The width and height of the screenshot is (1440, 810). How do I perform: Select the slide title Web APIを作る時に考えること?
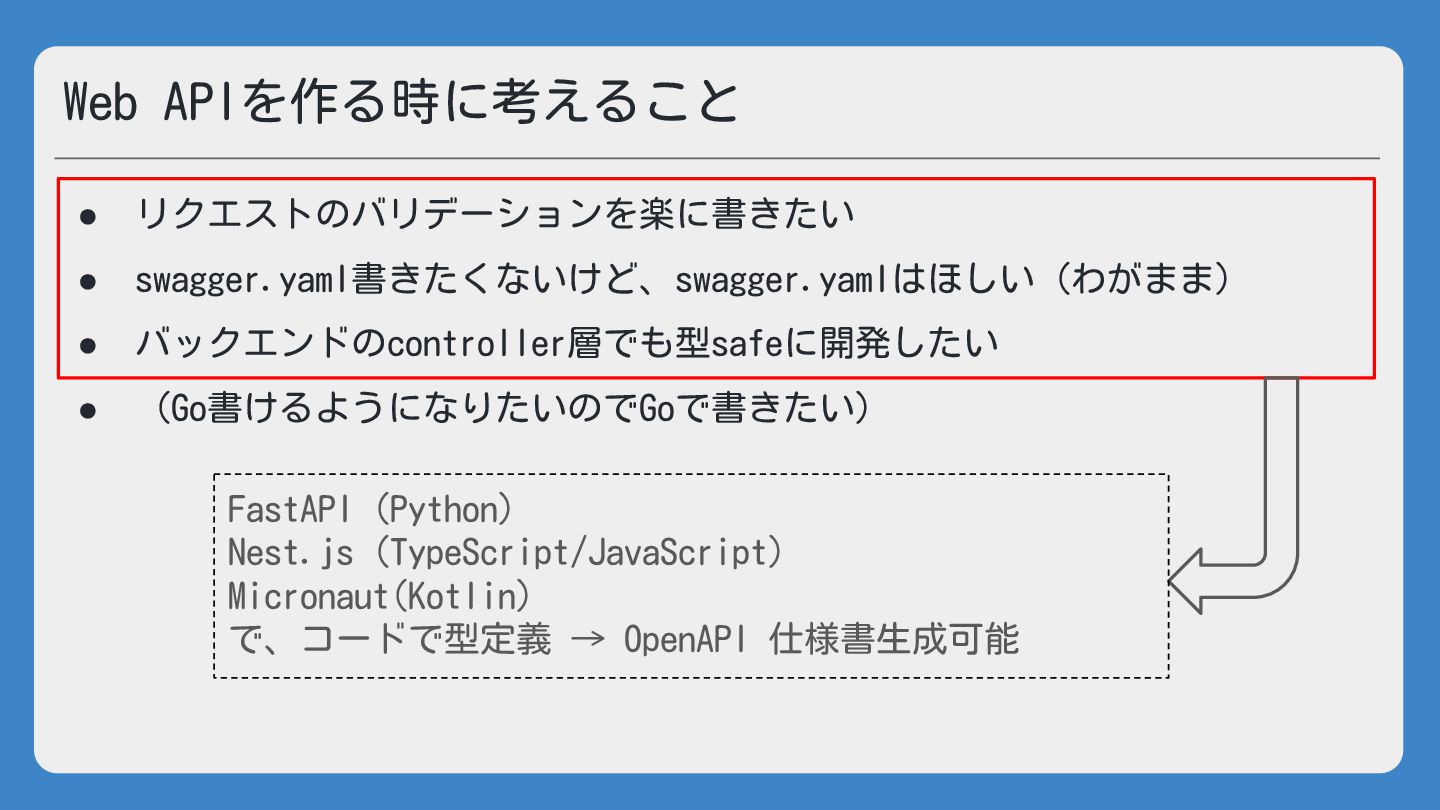tap(400, 101)
